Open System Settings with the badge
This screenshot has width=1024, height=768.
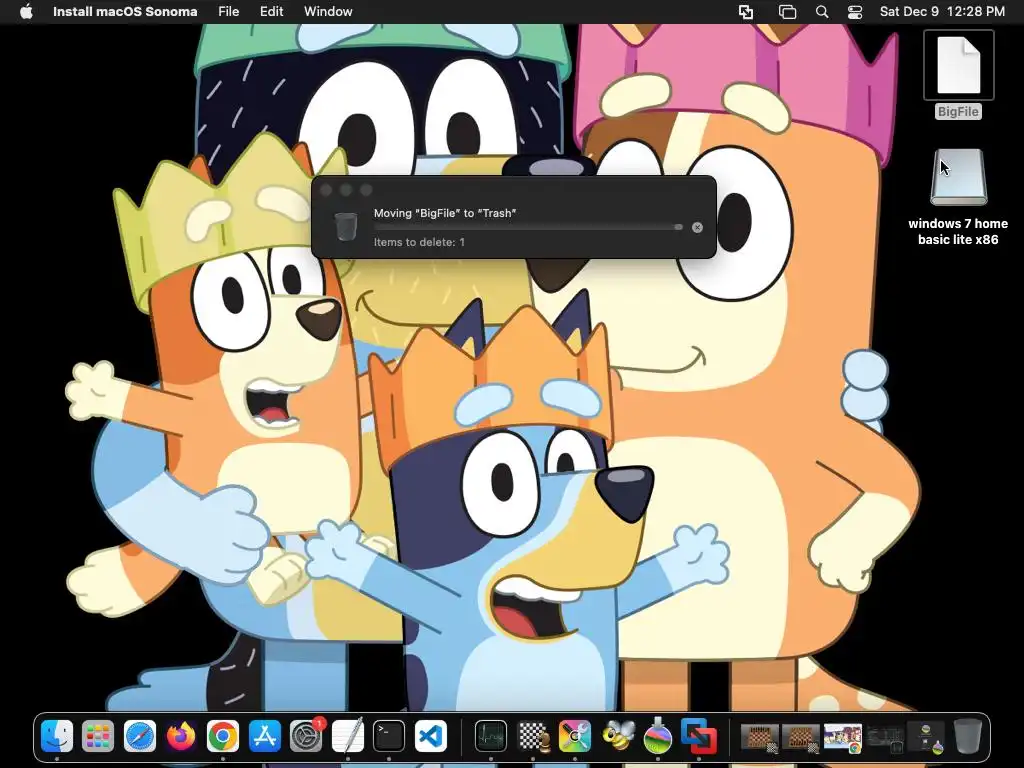click(306, 736)
